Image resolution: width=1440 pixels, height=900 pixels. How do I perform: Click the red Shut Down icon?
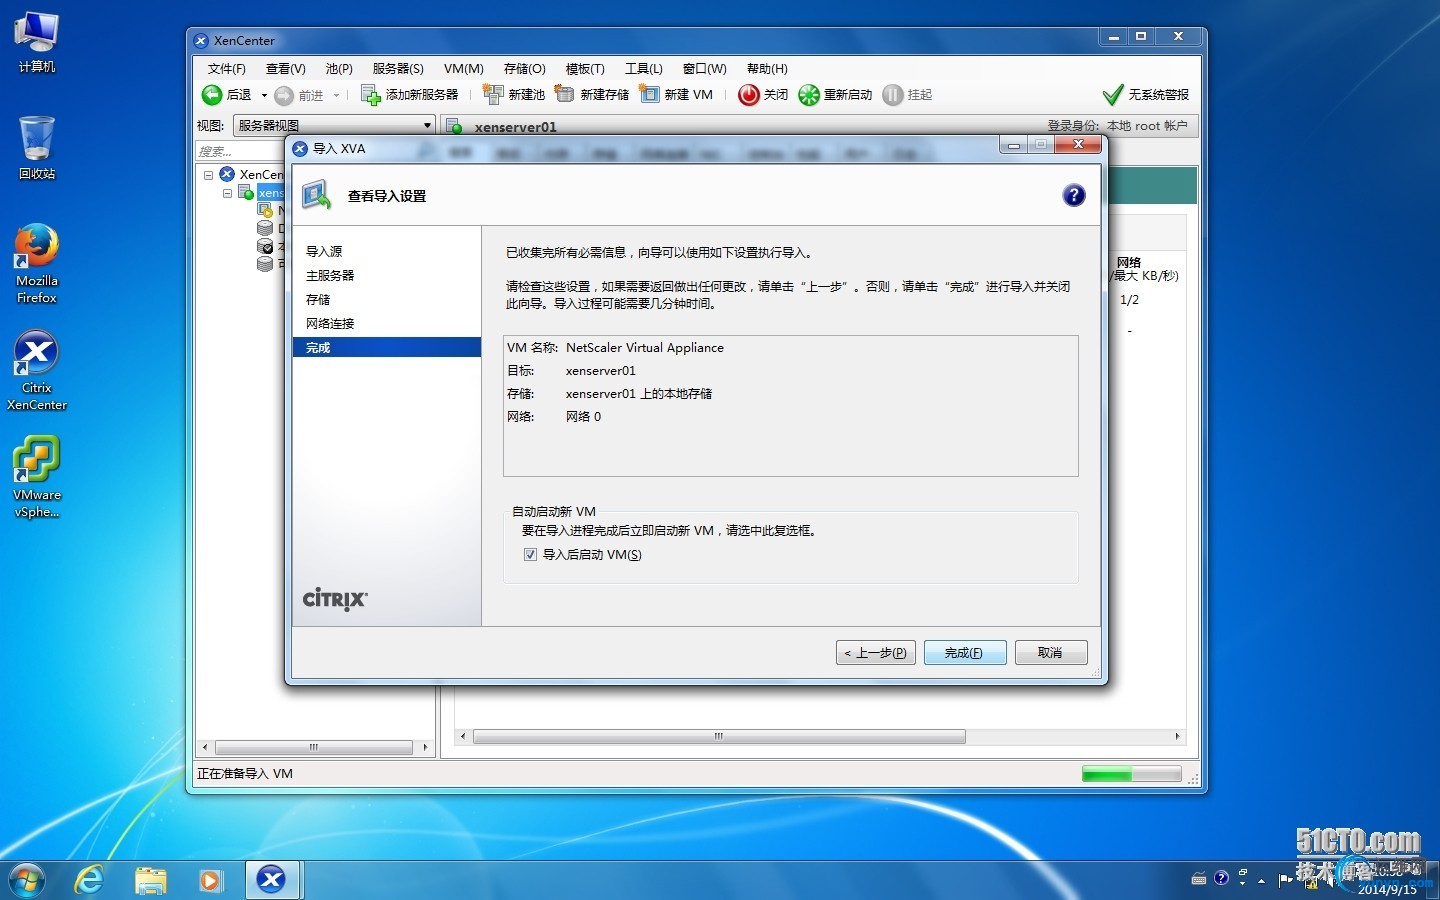point(749,95)
